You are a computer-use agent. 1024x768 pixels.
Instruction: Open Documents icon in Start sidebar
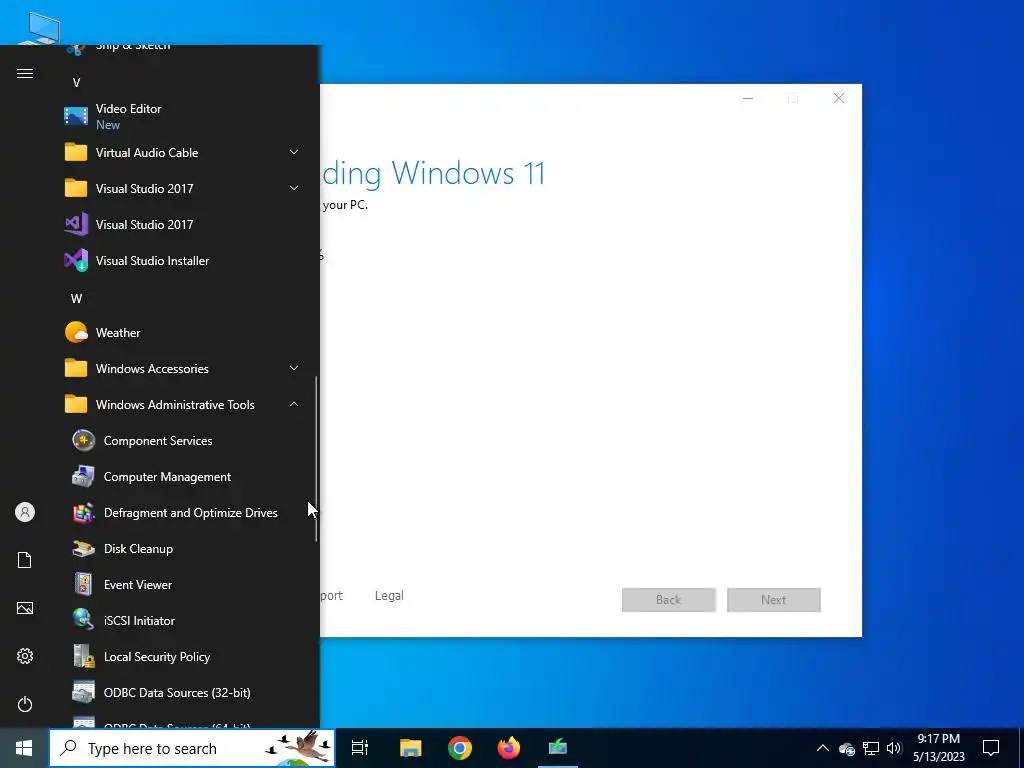coord(25,560)
